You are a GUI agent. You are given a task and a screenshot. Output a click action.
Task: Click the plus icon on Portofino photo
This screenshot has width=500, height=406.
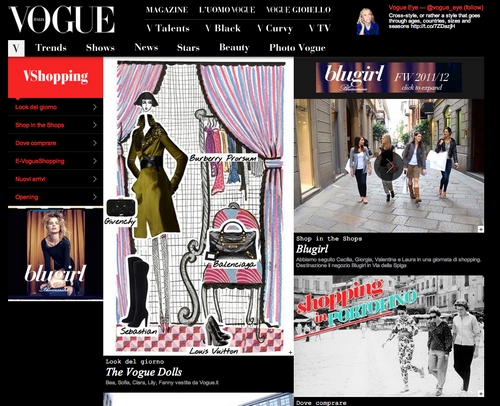[481, 393]
